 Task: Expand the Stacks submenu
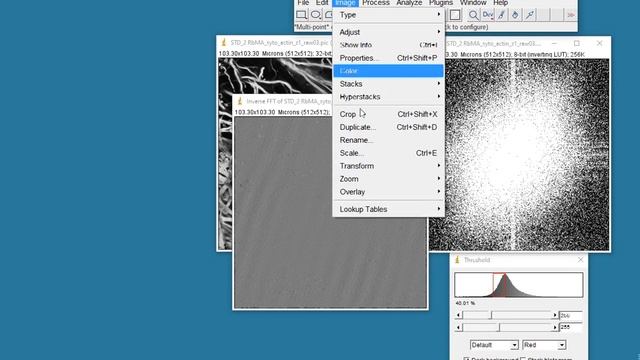[x=388, y=84]
